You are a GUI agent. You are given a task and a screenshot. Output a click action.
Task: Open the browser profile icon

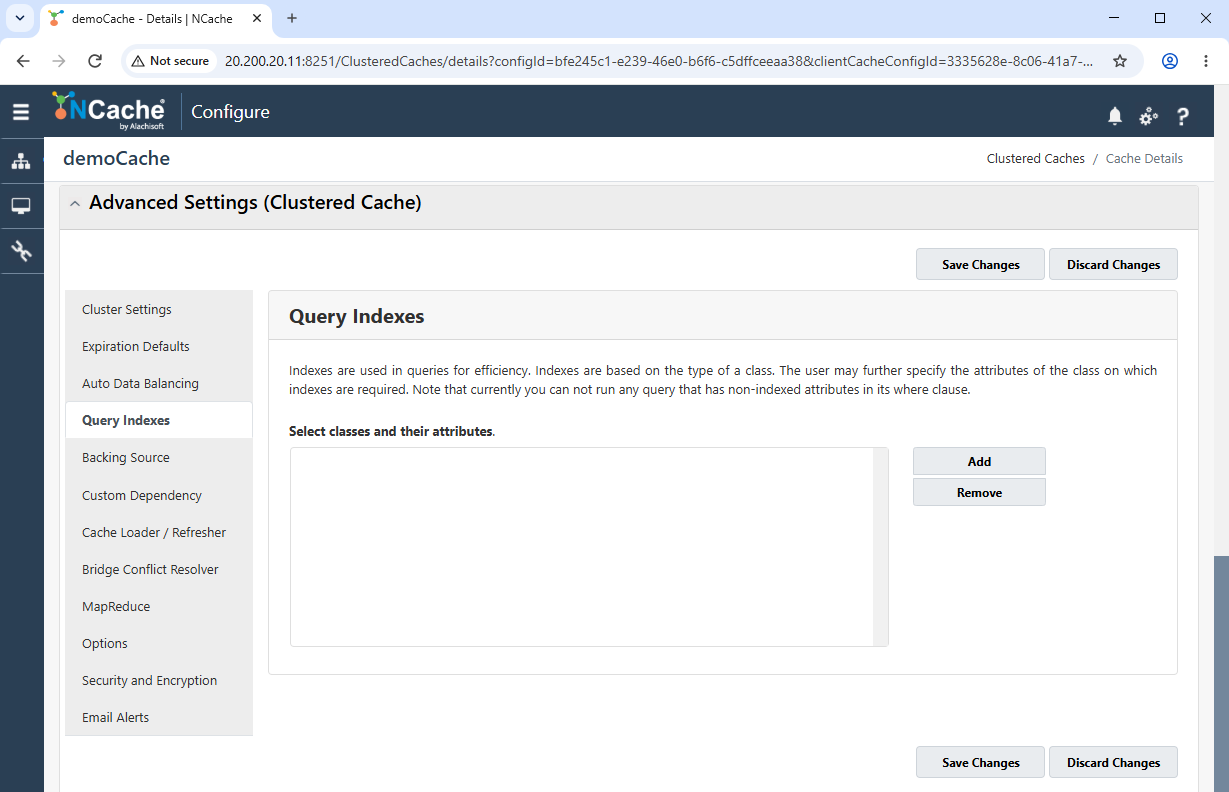point(1169,61)
